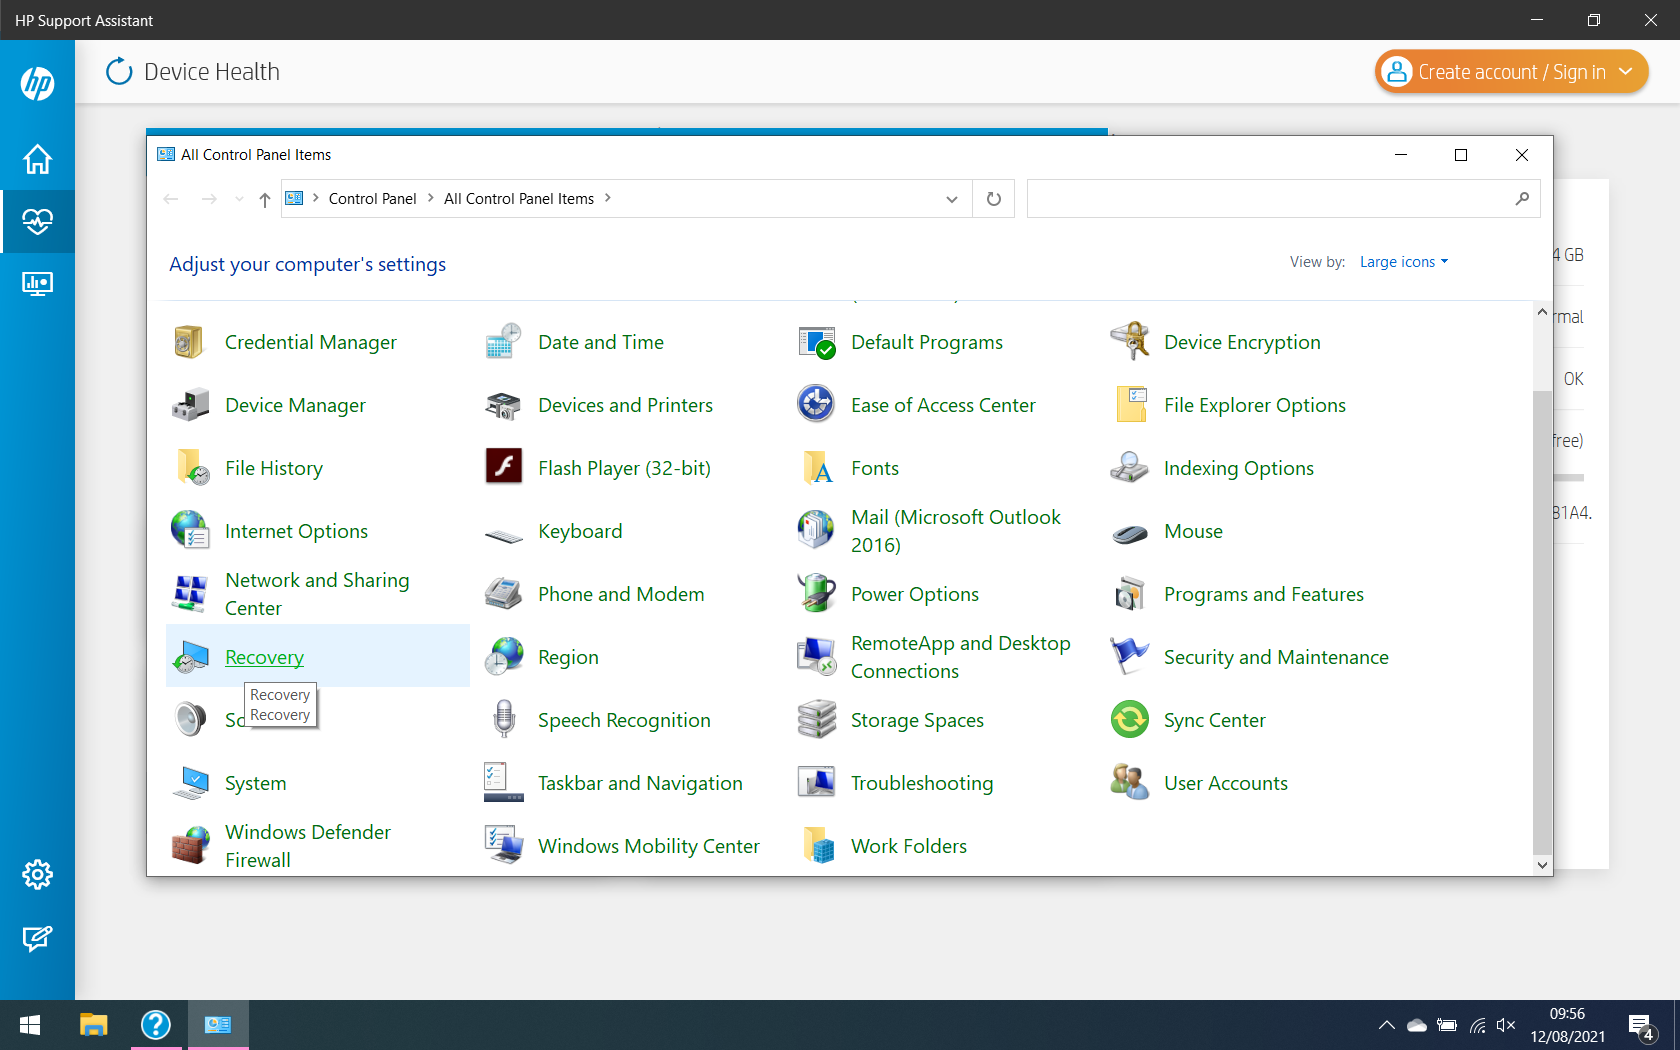Open the notification center in the taskbar

(1642, 1025)
